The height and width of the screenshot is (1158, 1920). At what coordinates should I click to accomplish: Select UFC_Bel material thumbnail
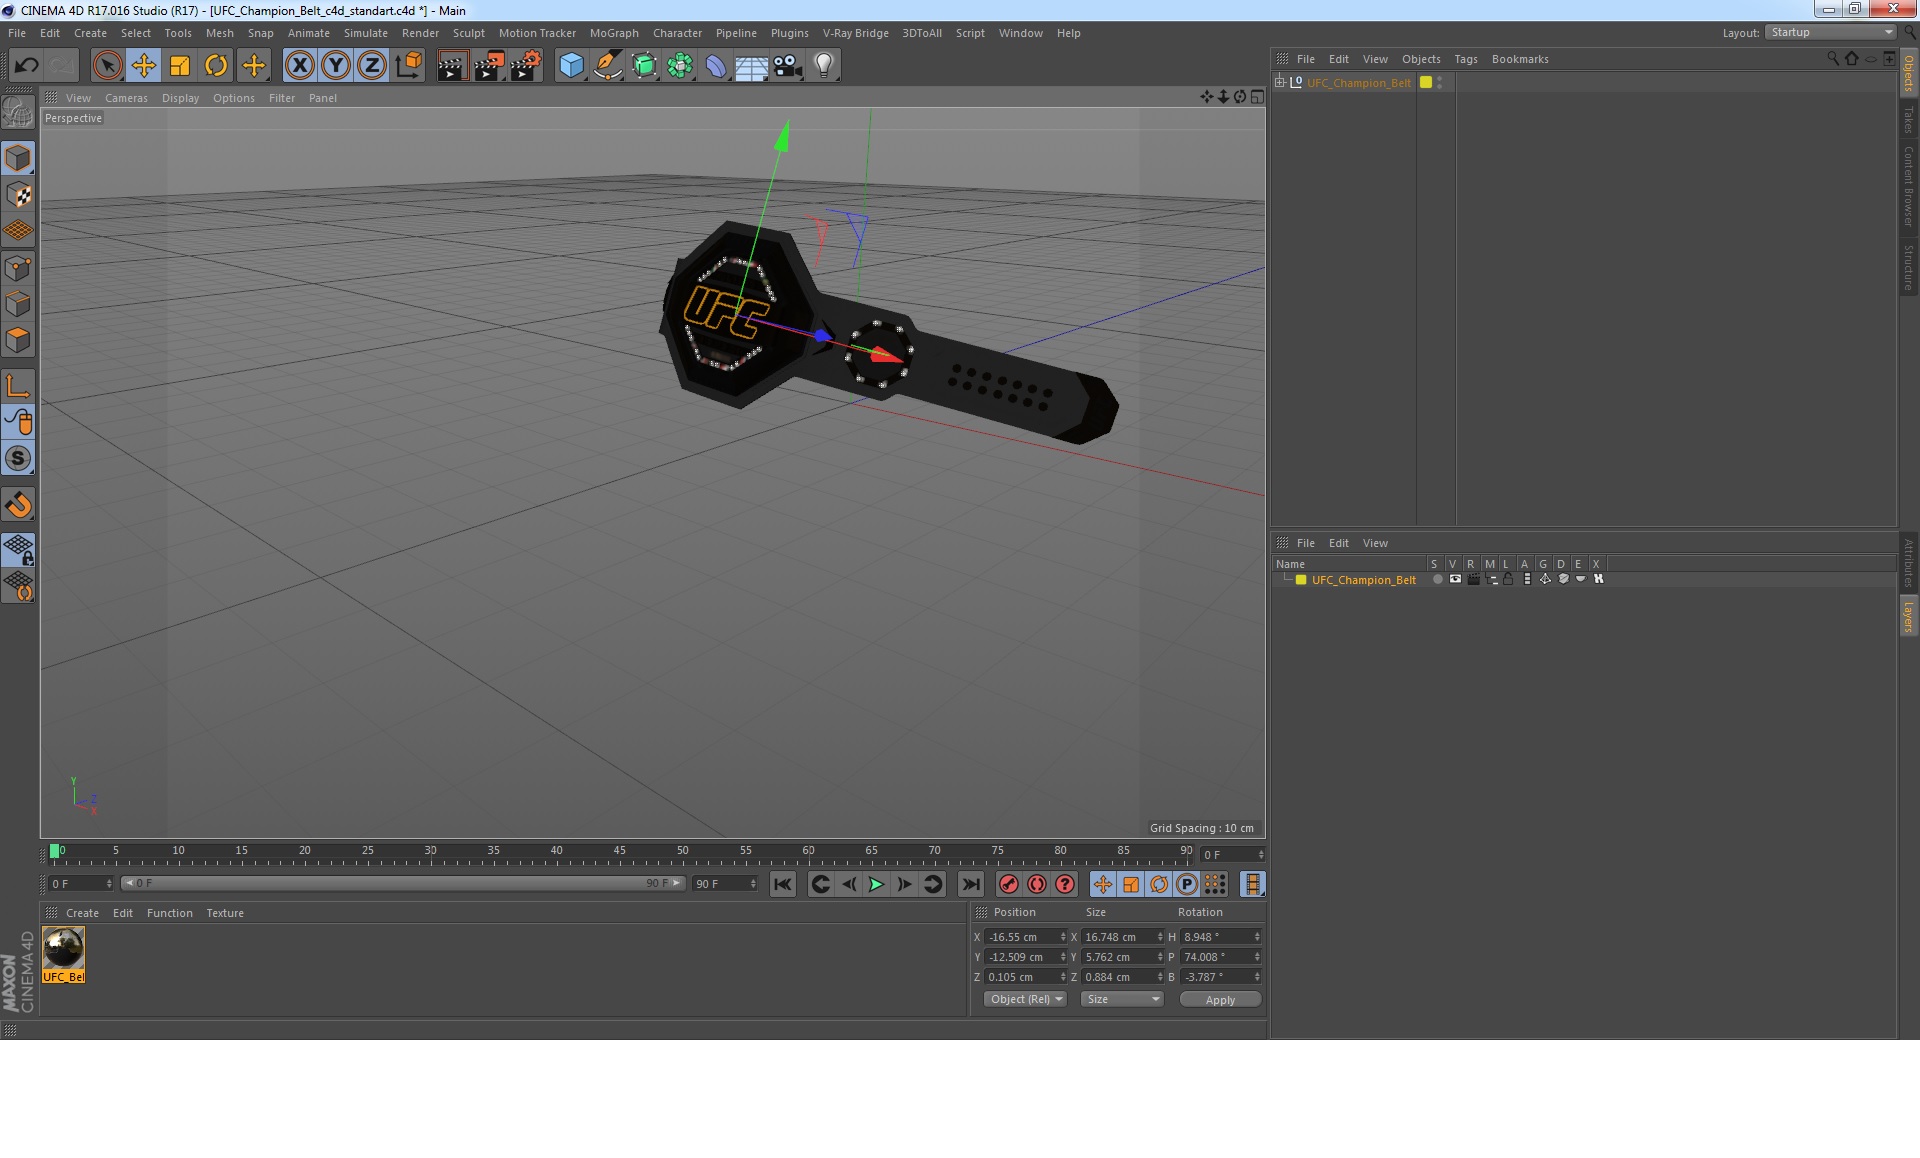64,948
